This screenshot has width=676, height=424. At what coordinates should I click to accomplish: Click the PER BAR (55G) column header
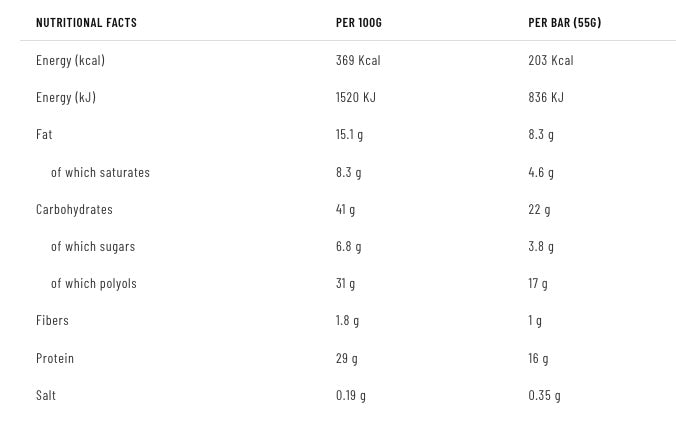[x=564, y=22]
